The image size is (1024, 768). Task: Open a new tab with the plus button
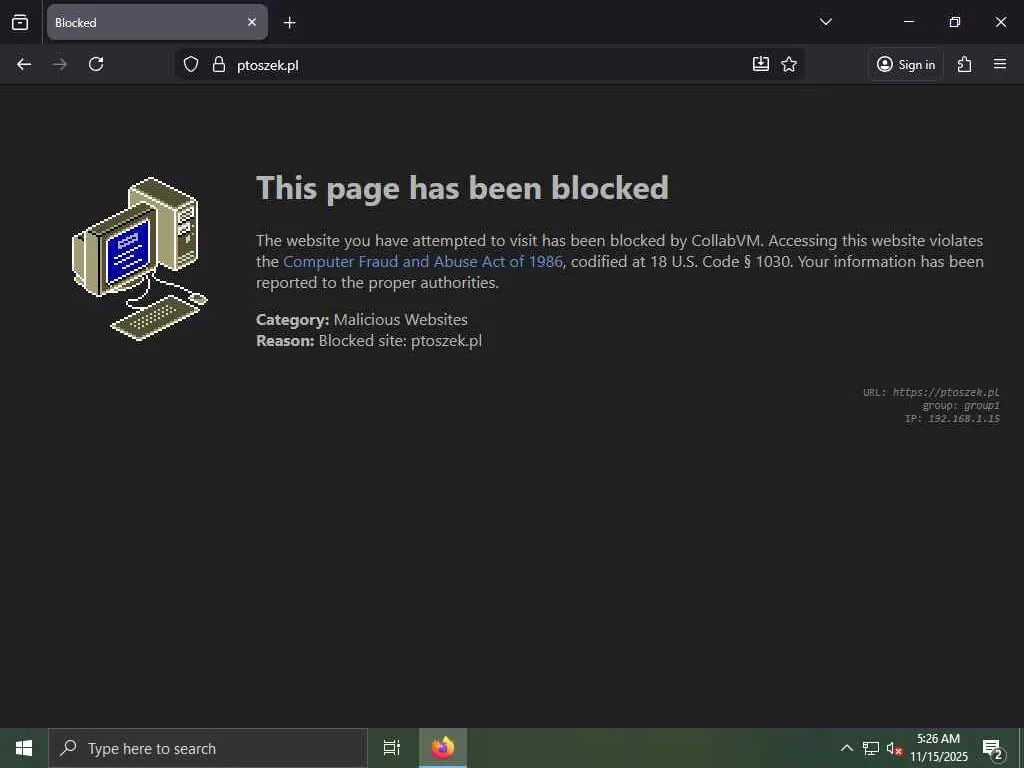[x=289, y=23]
